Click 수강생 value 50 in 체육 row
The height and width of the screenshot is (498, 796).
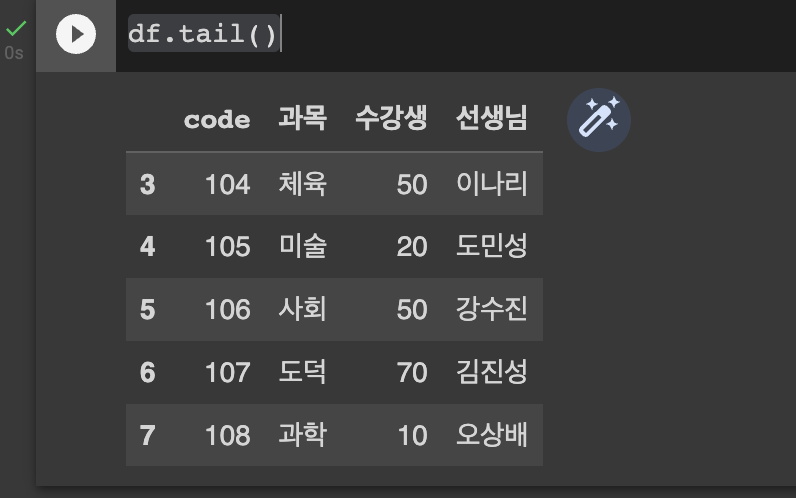coord(412,184)
